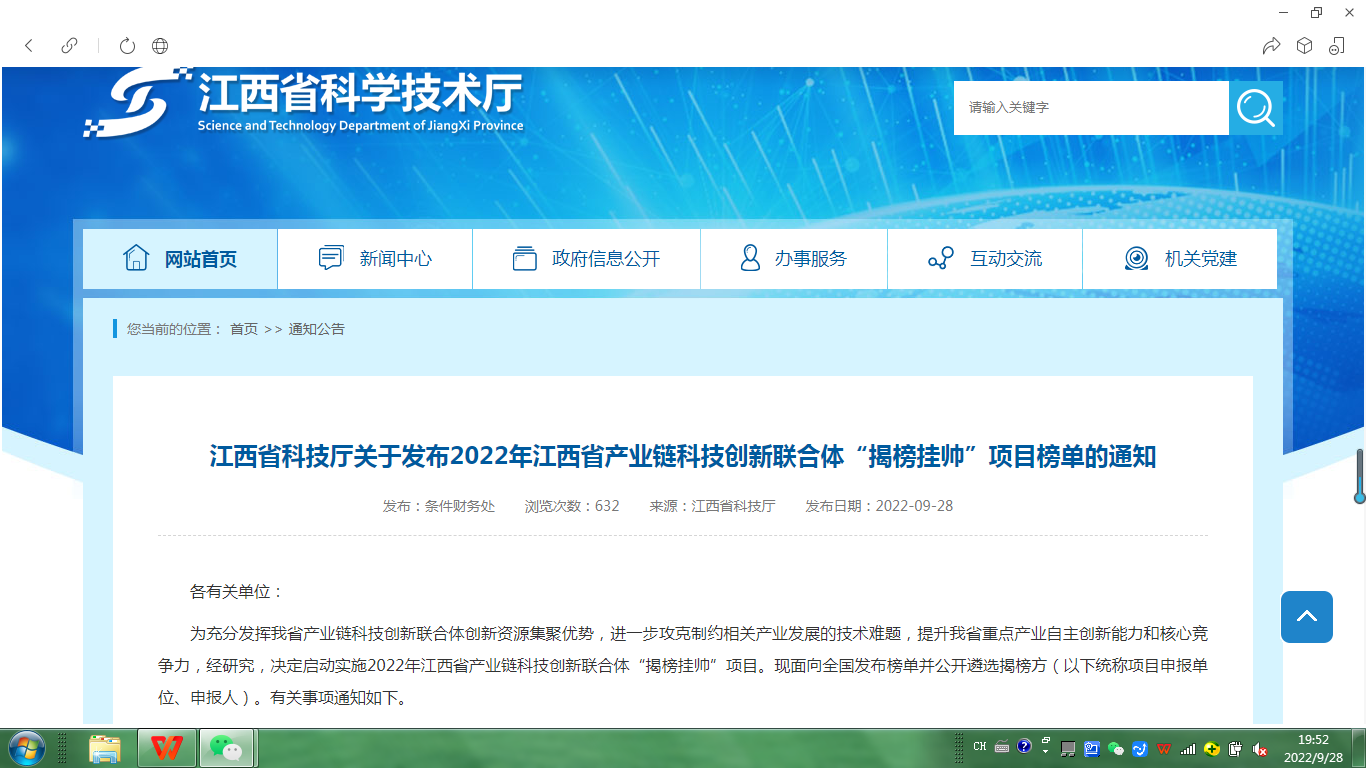Open the 新闻中心 navigation tab
Viewport: 1366px width, 768px height.
(375, 259)
